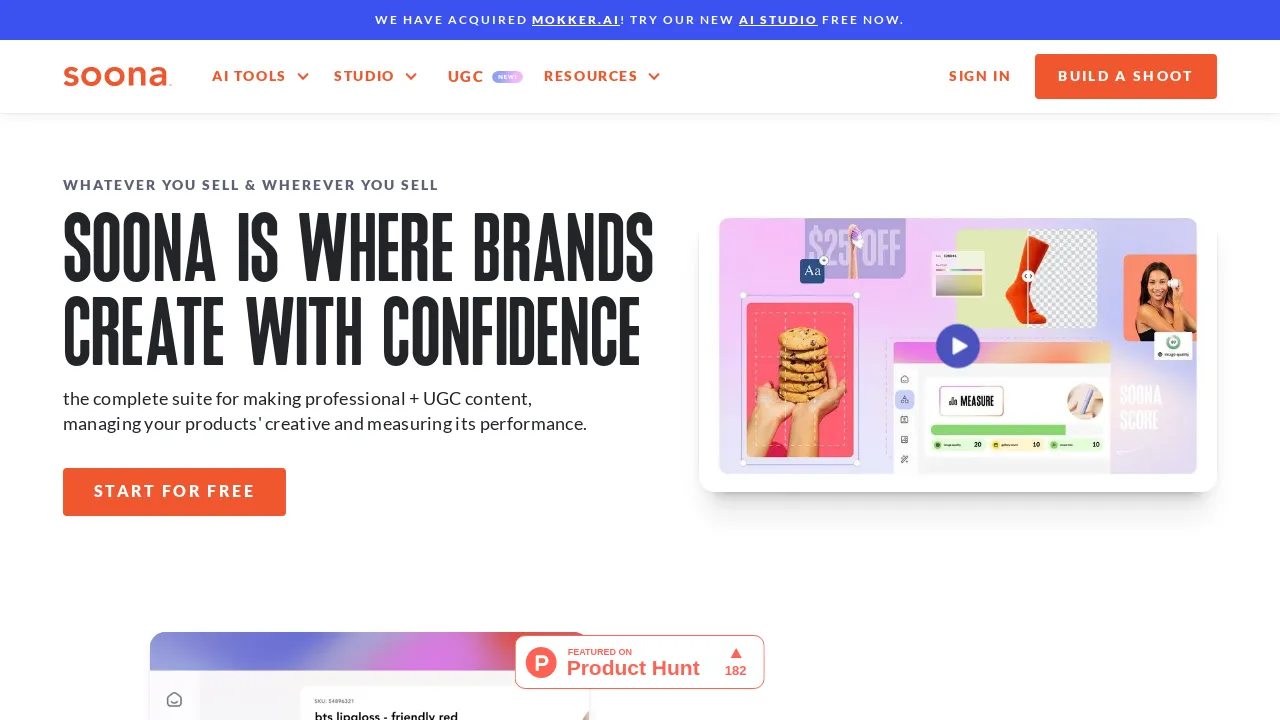Play the hero preview video
This screenshot has width=1280, height=720.
[958, 346]
